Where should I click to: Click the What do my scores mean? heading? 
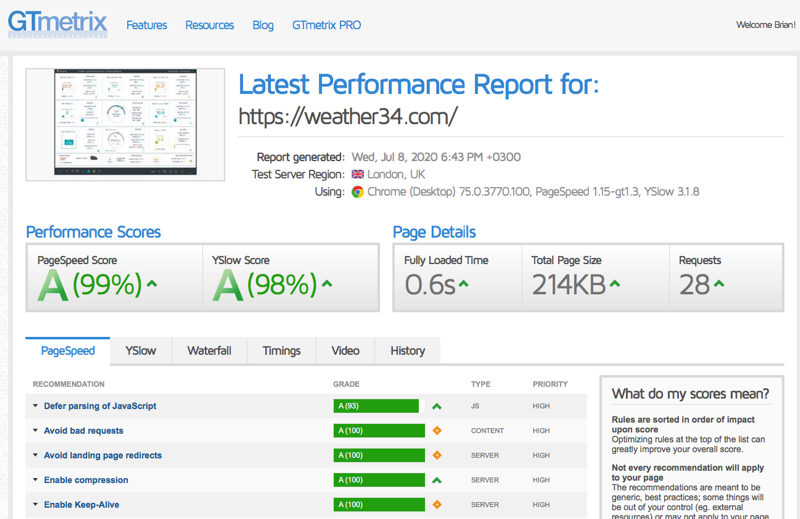click(x=690, y=393)
